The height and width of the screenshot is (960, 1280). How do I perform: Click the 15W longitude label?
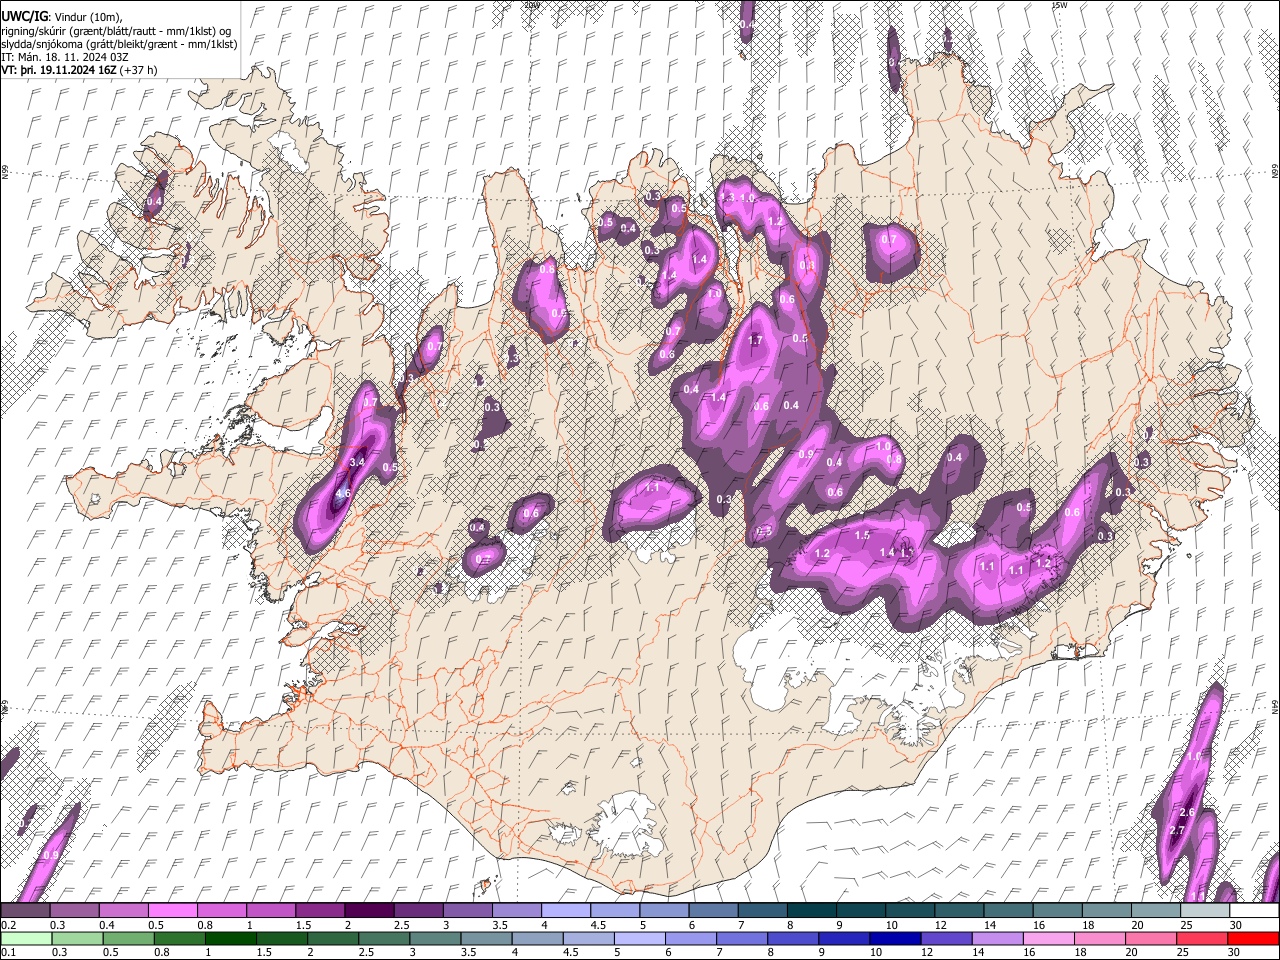[1059, 5]
